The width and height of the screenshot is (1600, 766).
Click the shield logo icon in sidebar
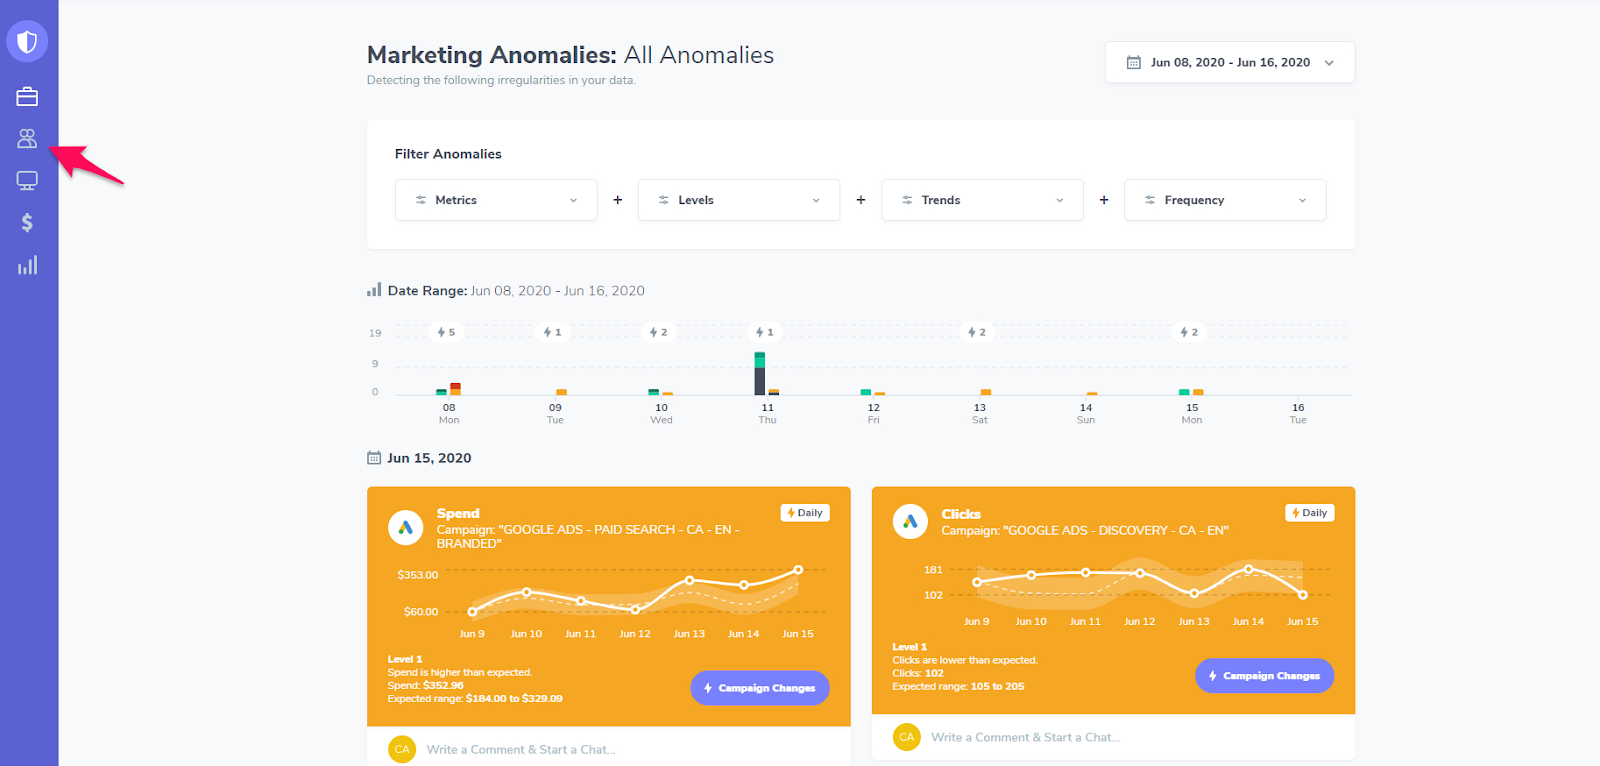[27, 42]
